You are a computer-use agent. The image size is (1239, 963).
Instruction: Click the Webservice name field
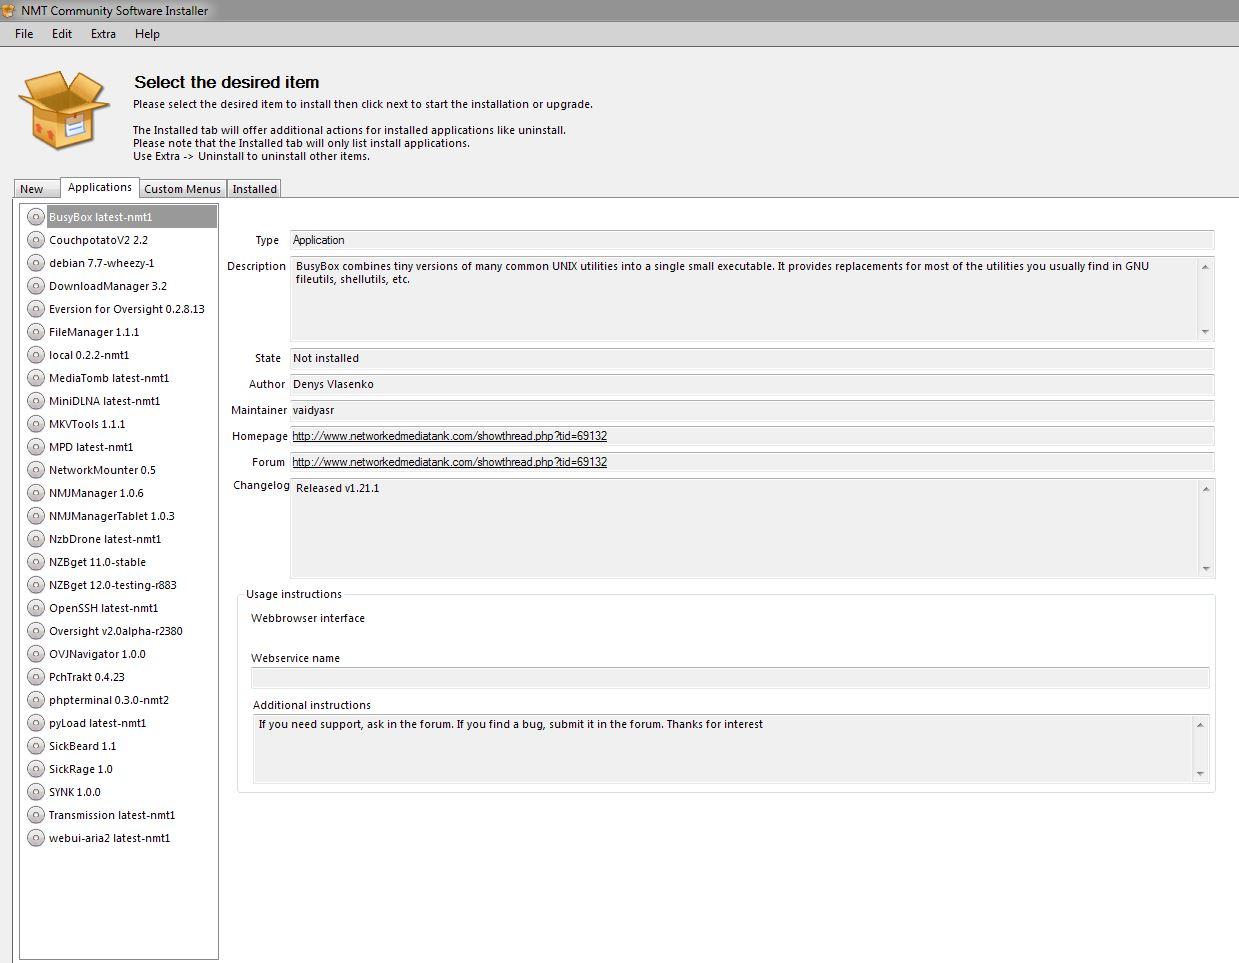click(730, 678)
